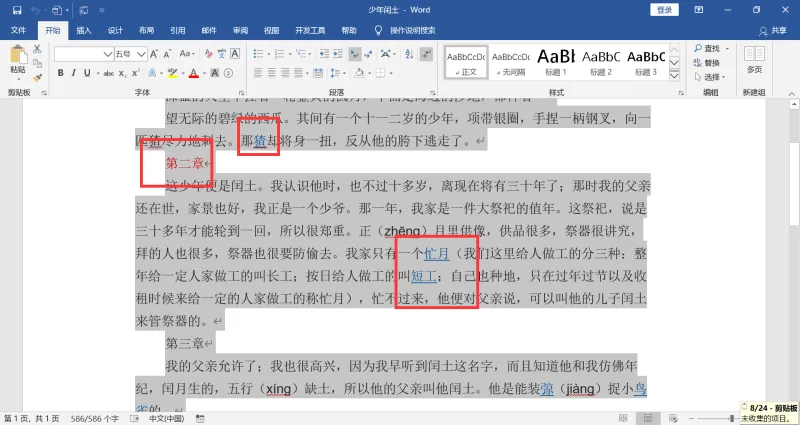Open the borders dropdown arrow
Screen dimensions: 800x425
coord(391,73)
